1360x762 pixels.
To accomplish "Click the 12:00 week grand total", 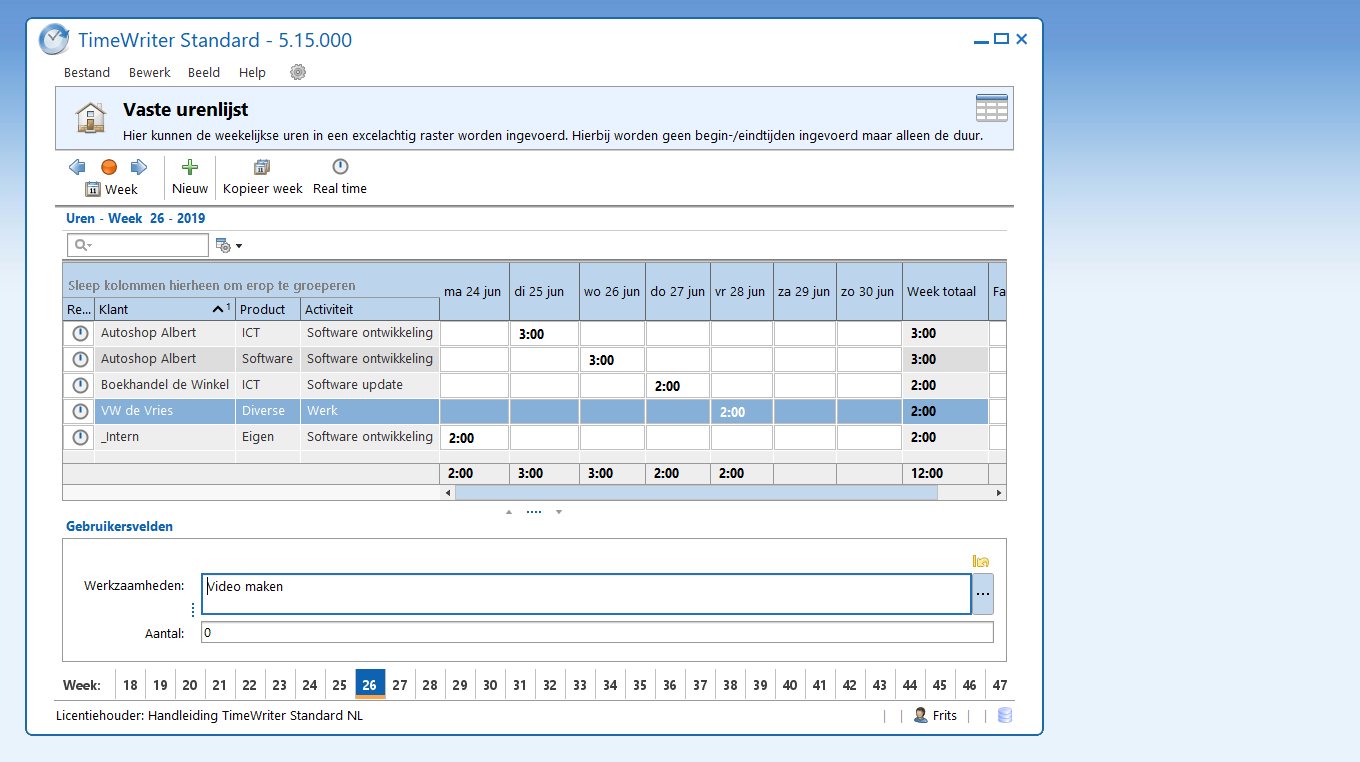I will [x=945, y=473].
